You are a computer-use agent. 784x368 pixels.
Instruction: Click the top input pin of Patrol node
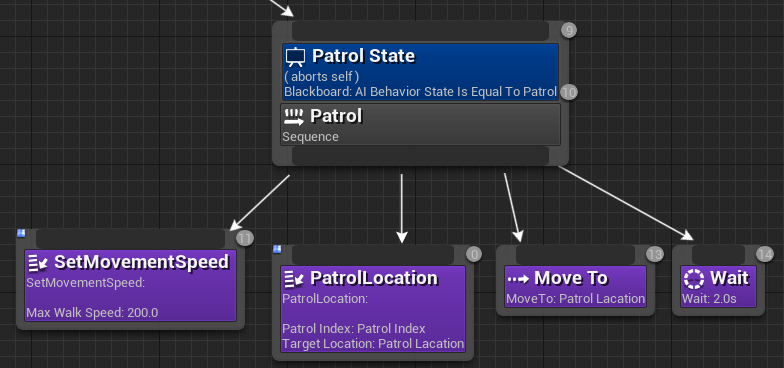click(x=420, y=31)
